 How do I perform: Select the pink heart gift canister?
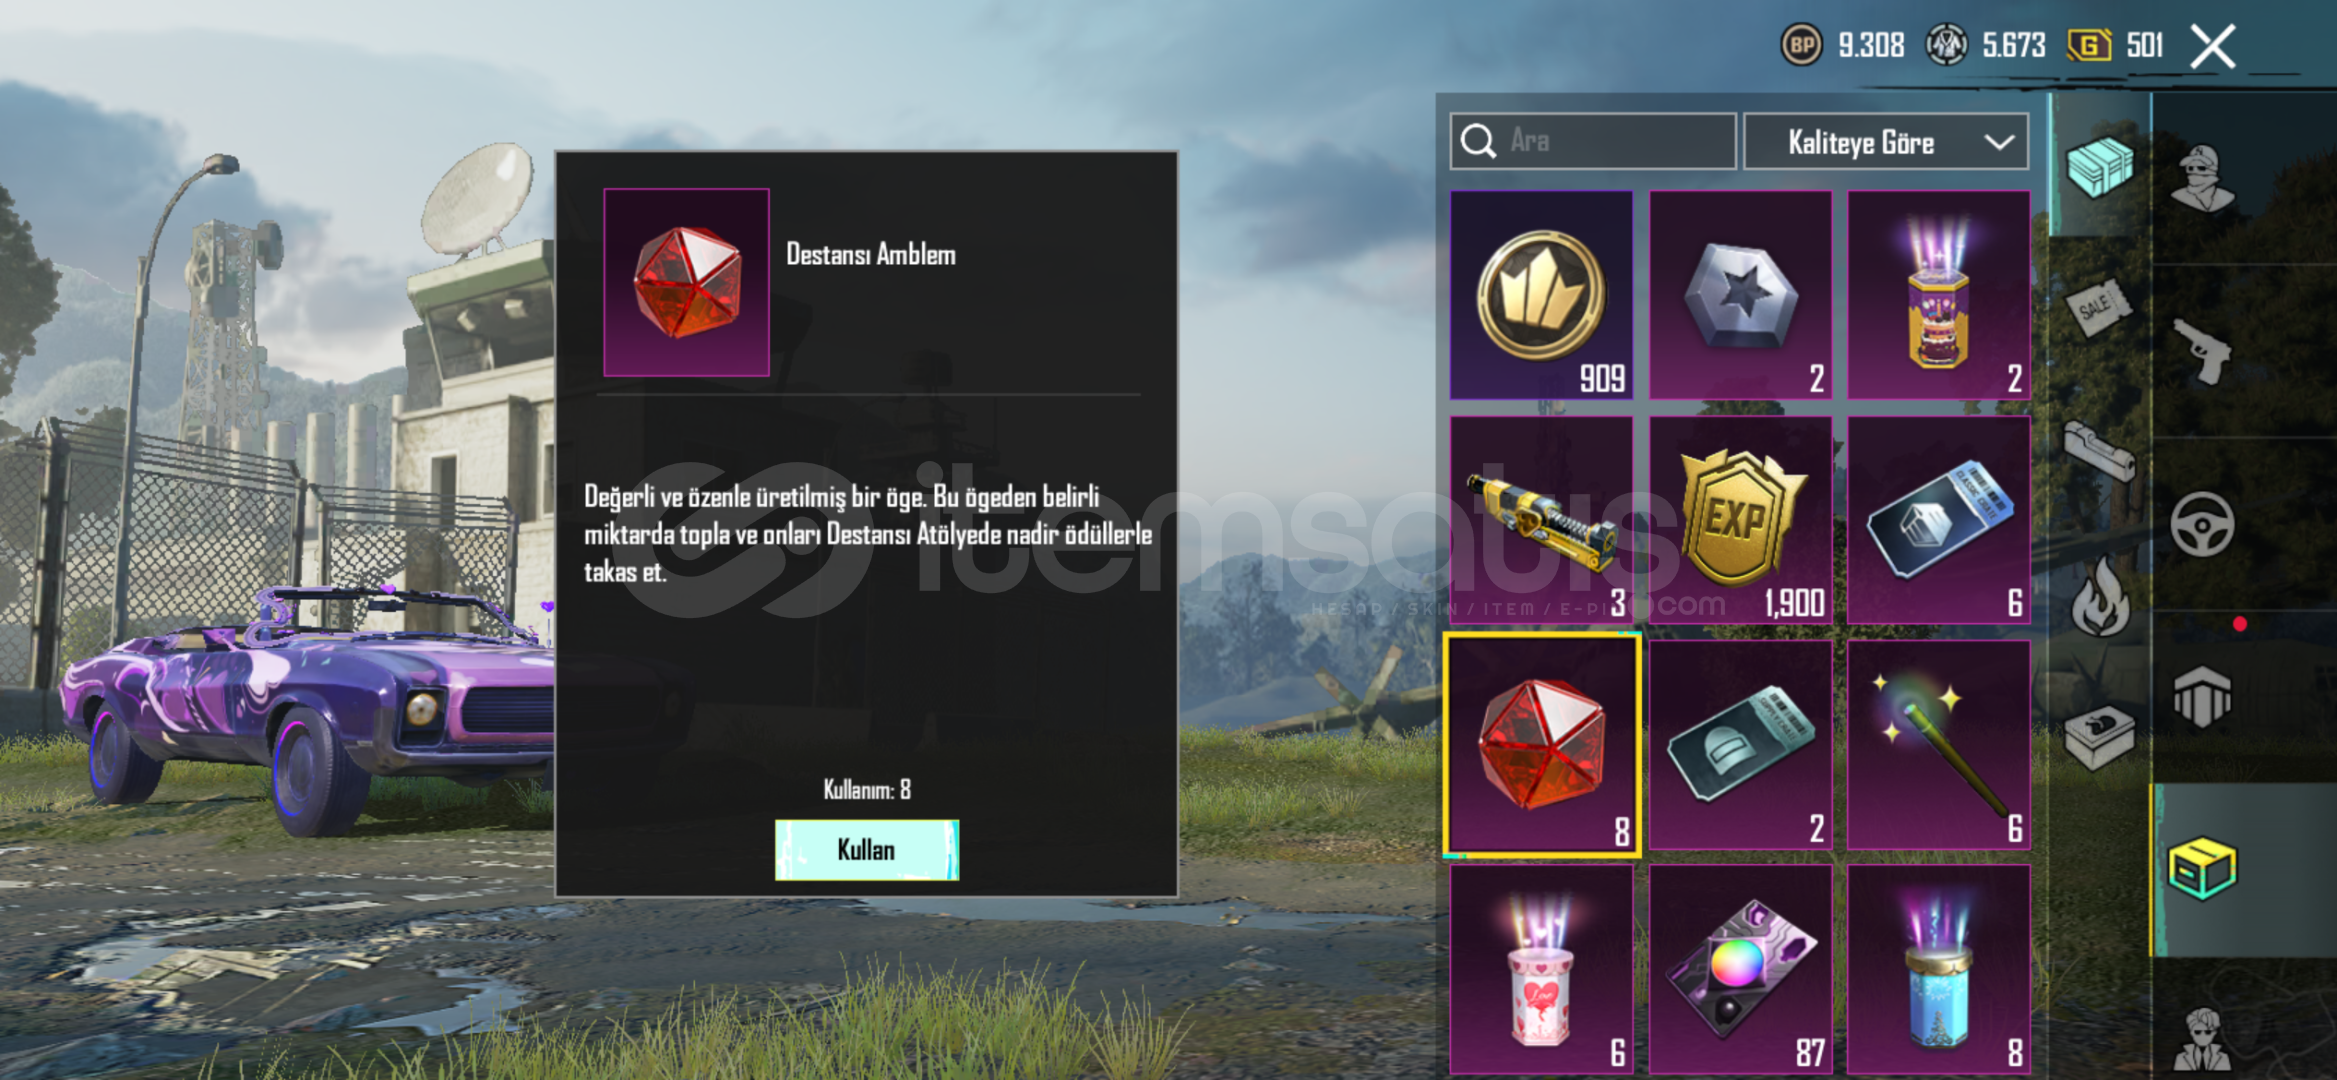(1541, 970)
